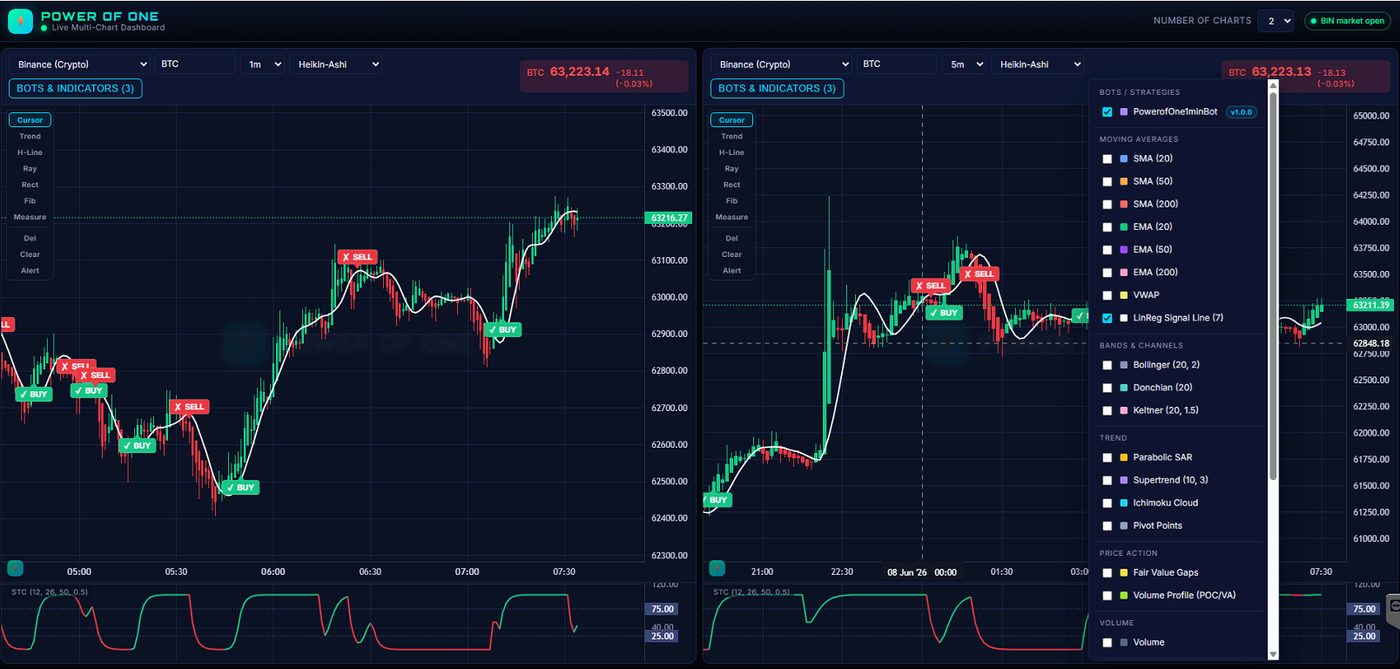Select Ray tool on the 1m chart
Screen dimensions: 1400x669
31,168
